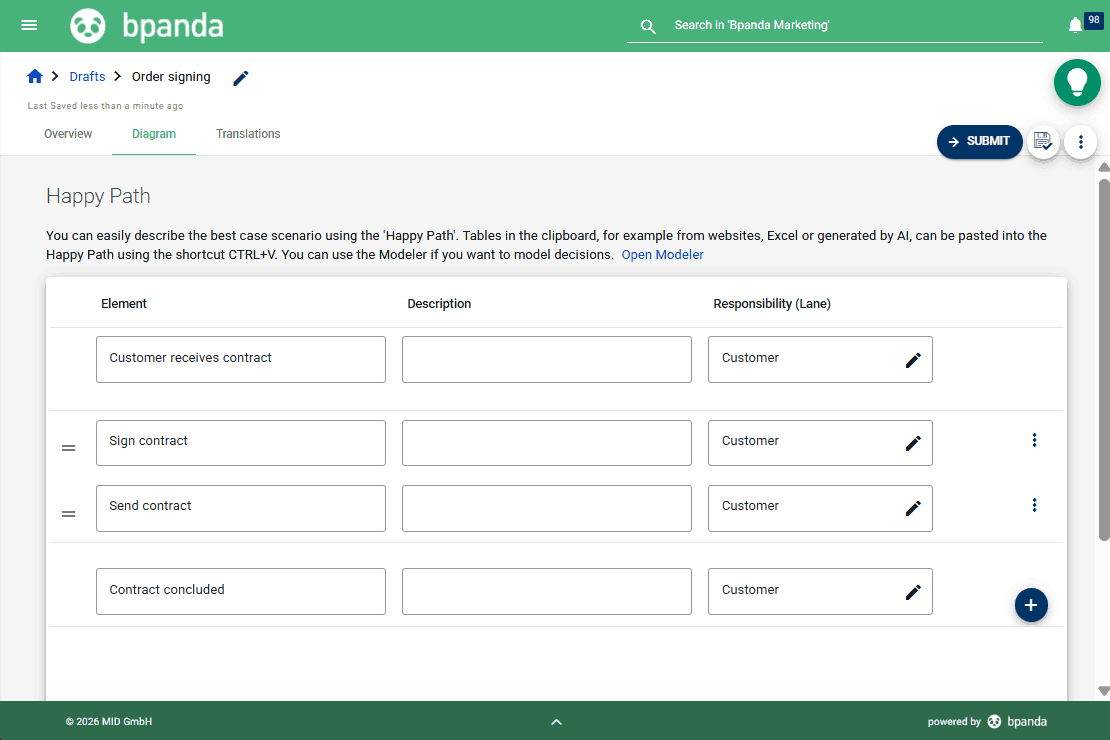
Task: Open the hamburger navigation menu
Action: click(x=28, y=25)
